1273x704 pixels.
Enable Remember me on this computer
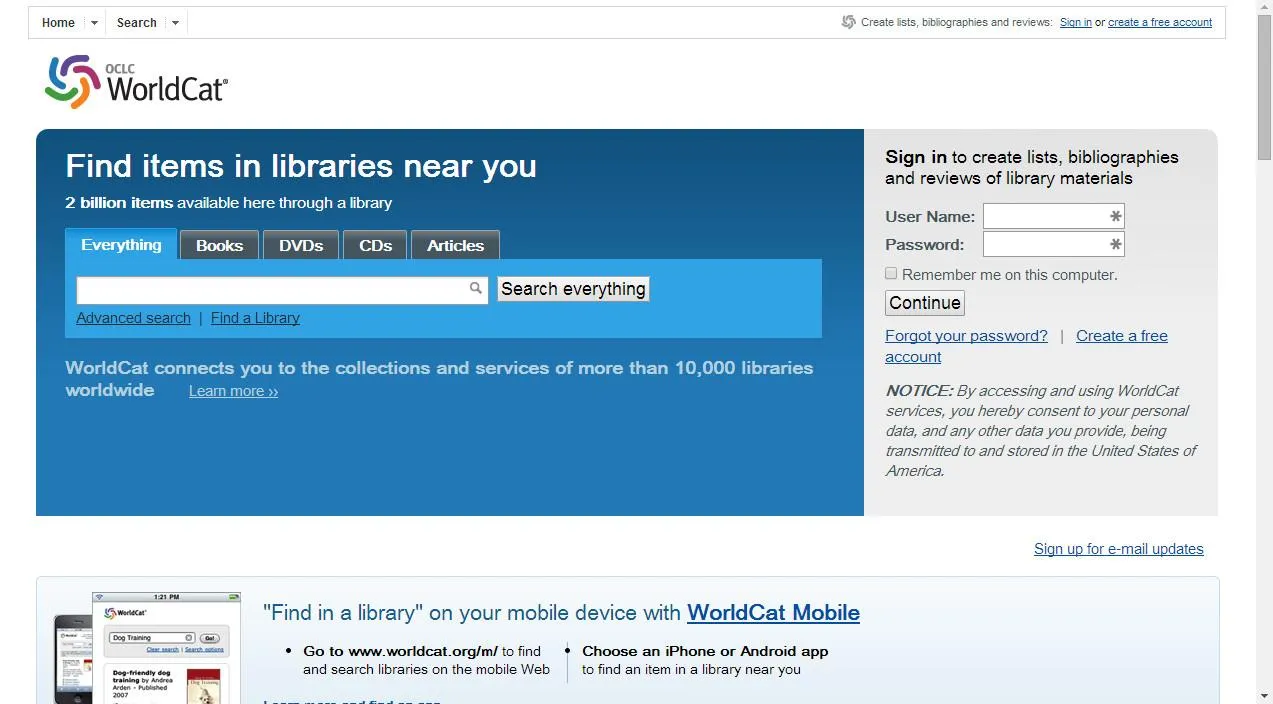[x=890, y=273]
